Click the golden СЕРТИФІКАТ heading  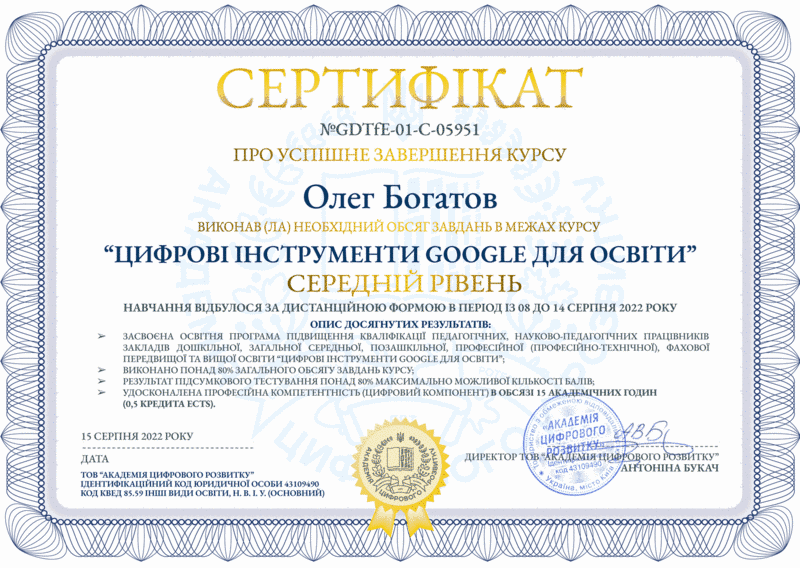click(399, 88)
